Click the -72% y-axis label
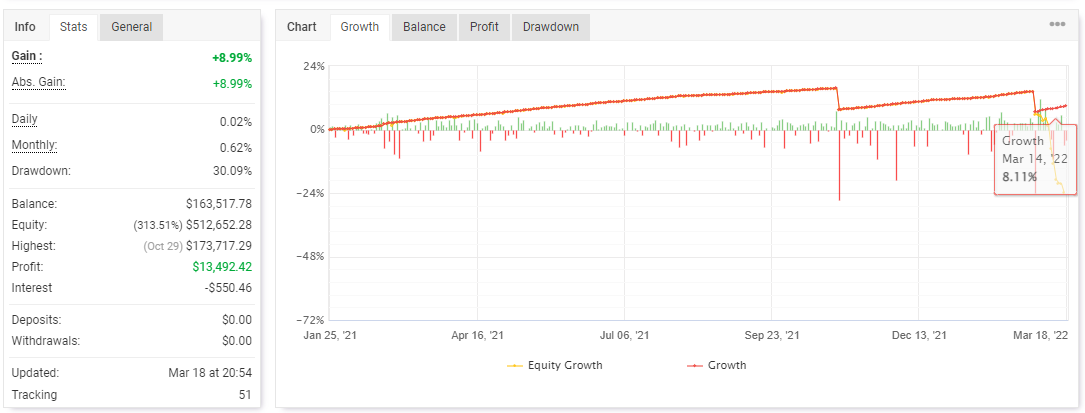1085x413 pixels. click(x=310, y=320)
